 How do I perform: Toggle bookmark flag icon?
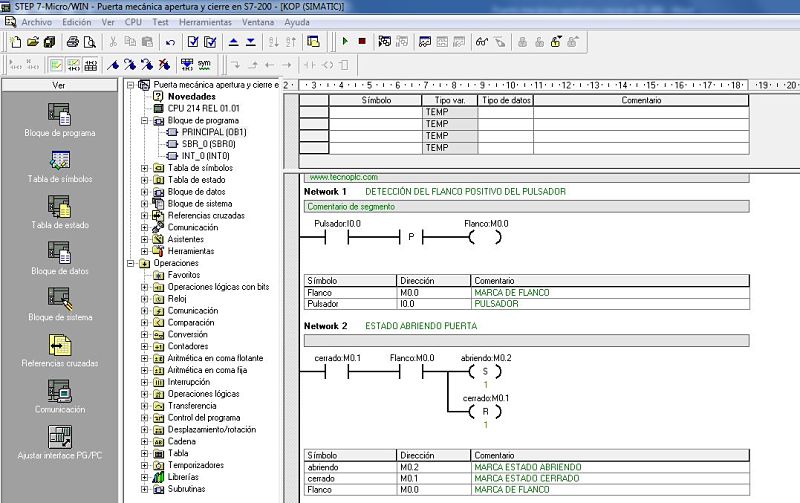(113, 65)
